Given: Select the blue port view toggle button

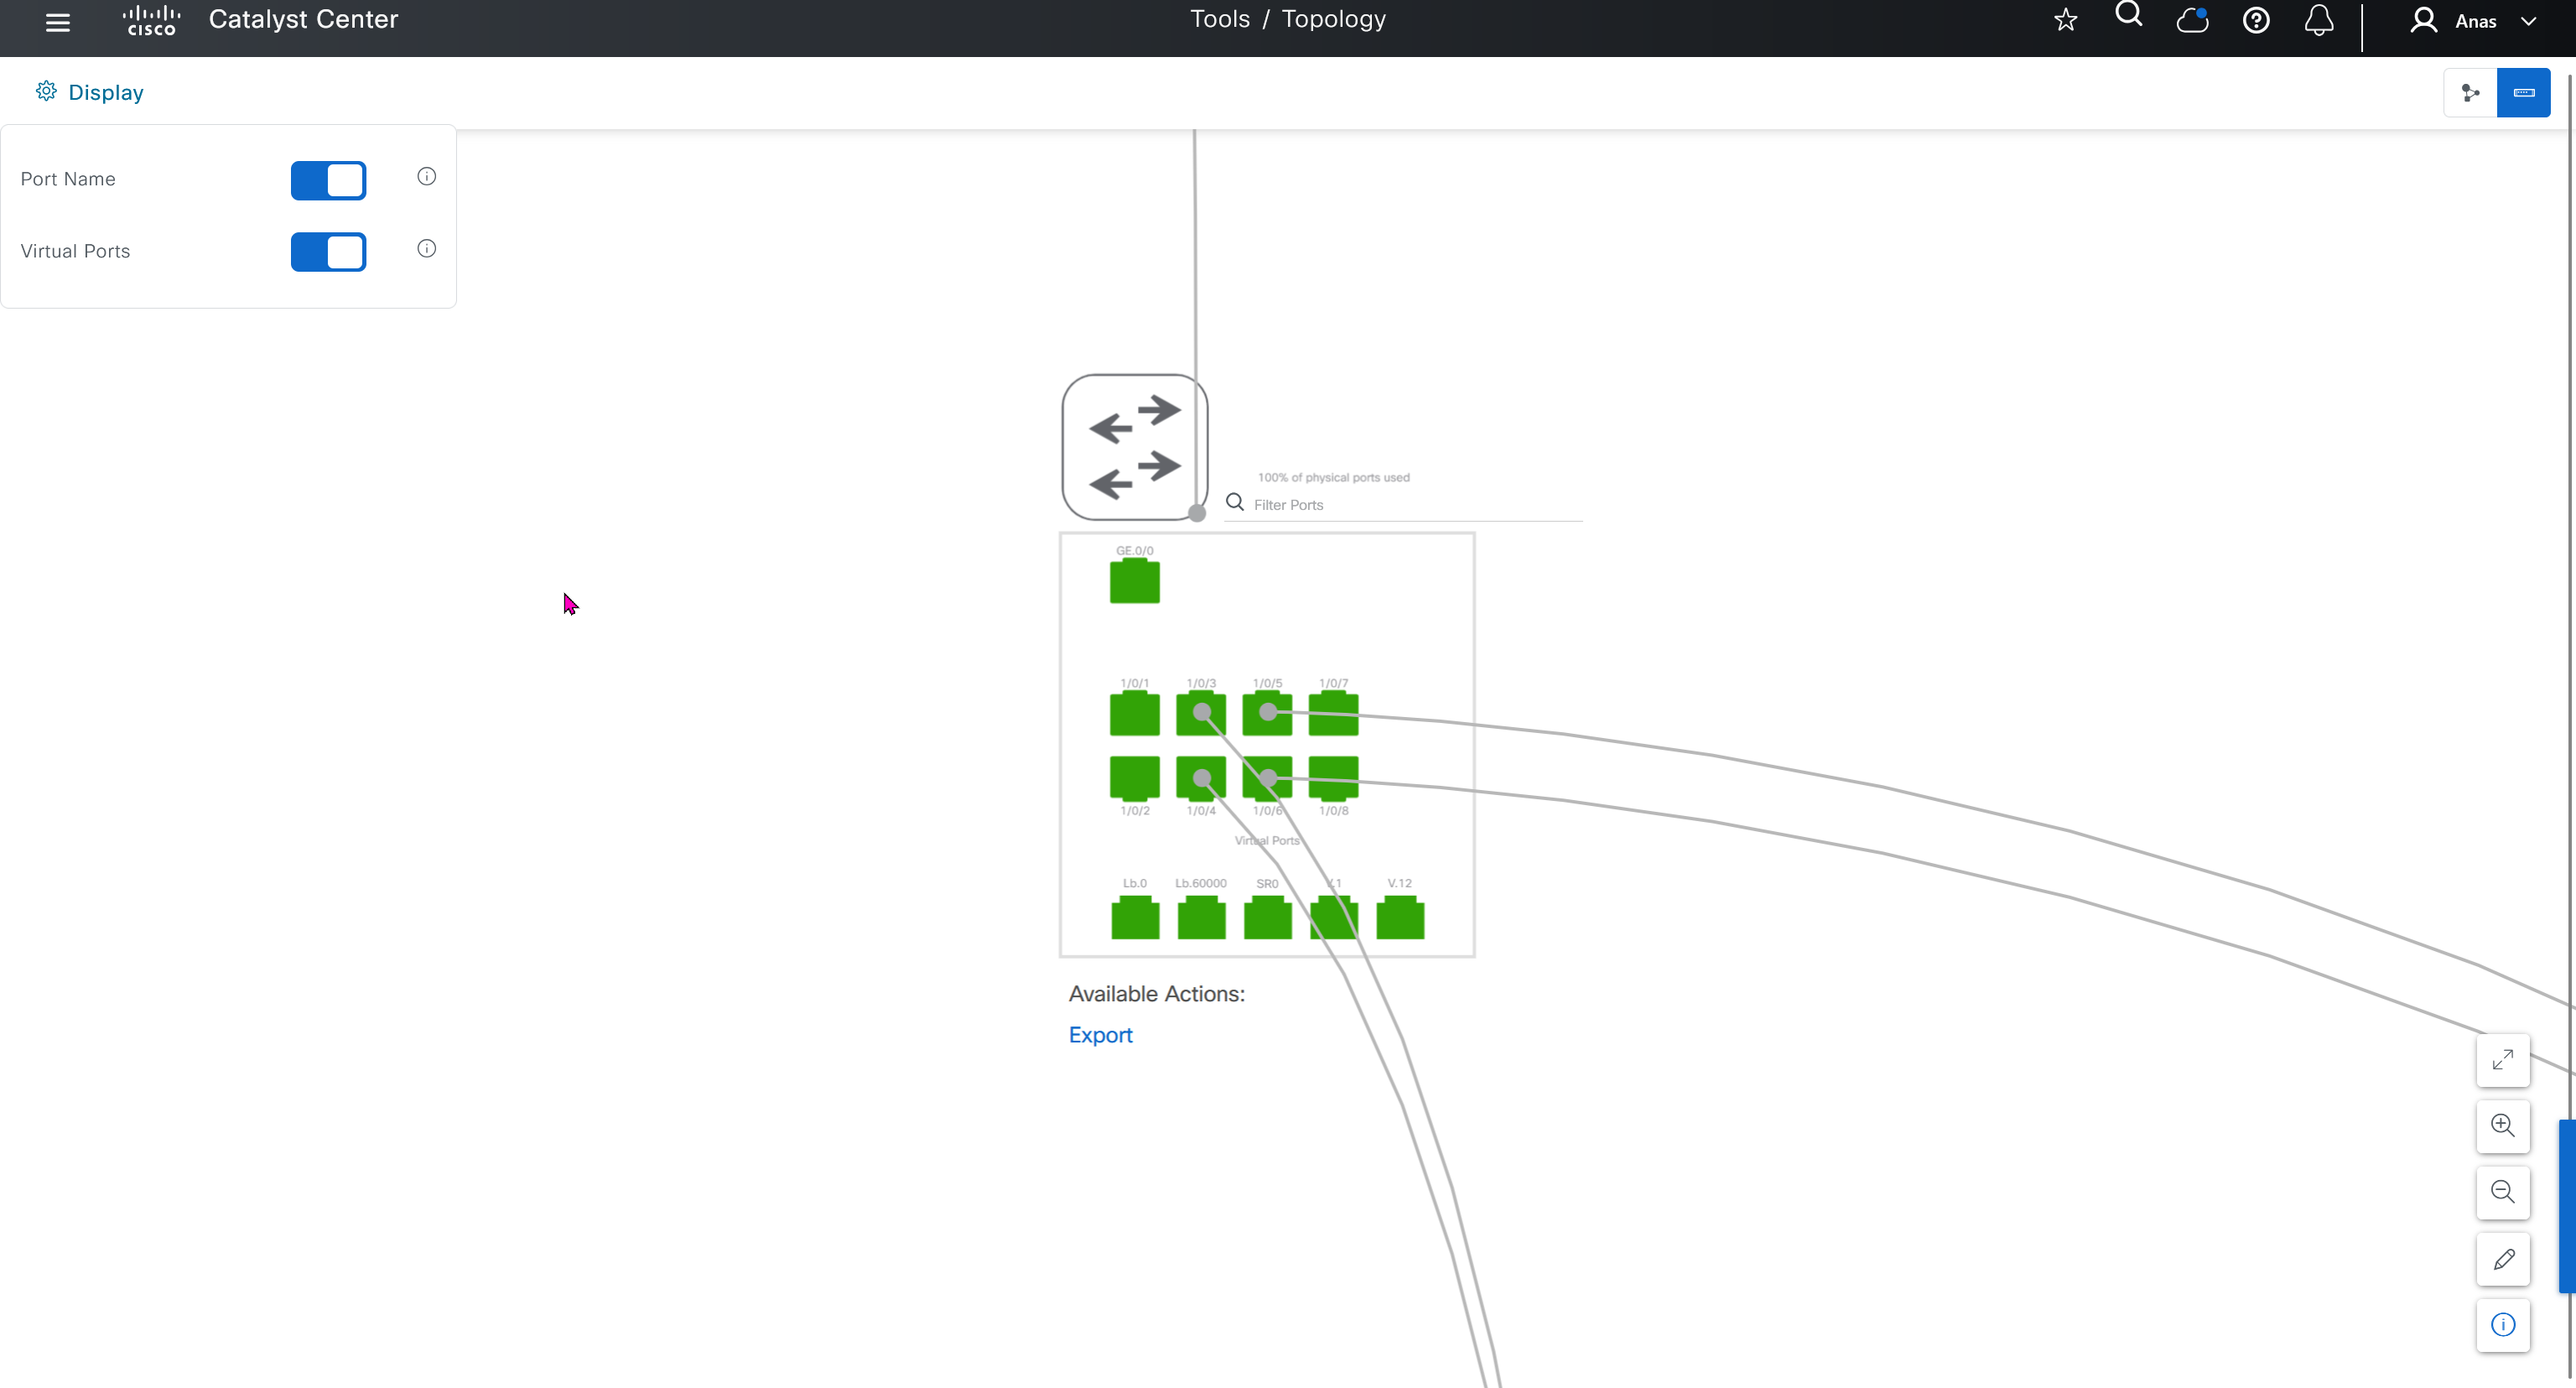Looking at the screenshot, I should point(2523,93).
